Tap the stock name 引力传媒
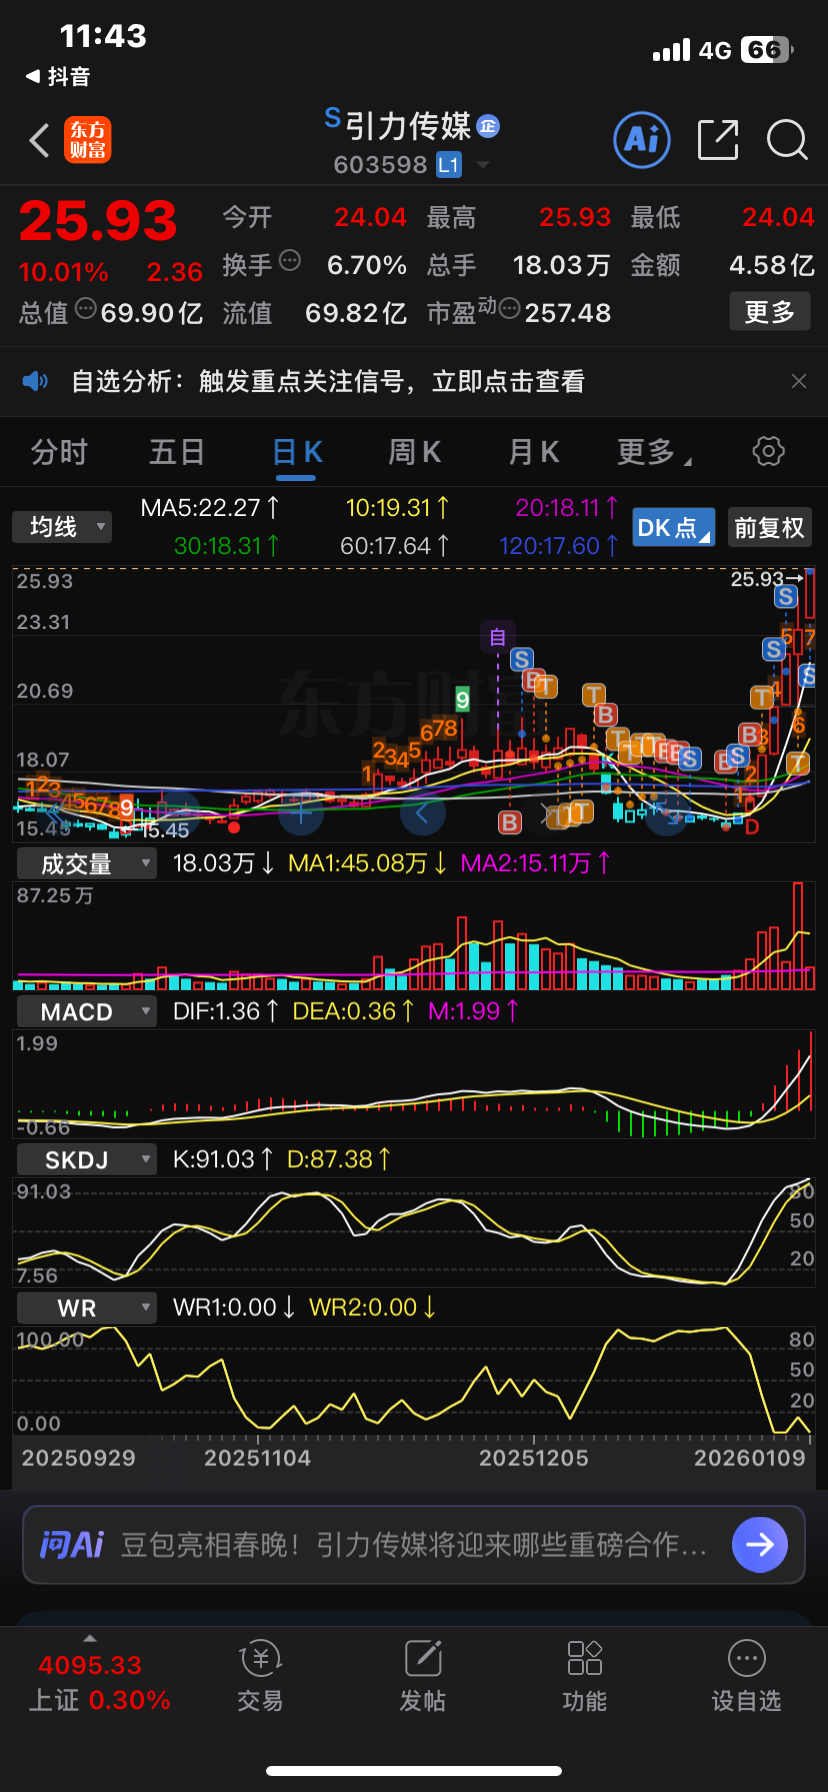This screenshot has width=828, height=1792. [x=408, y=126]
